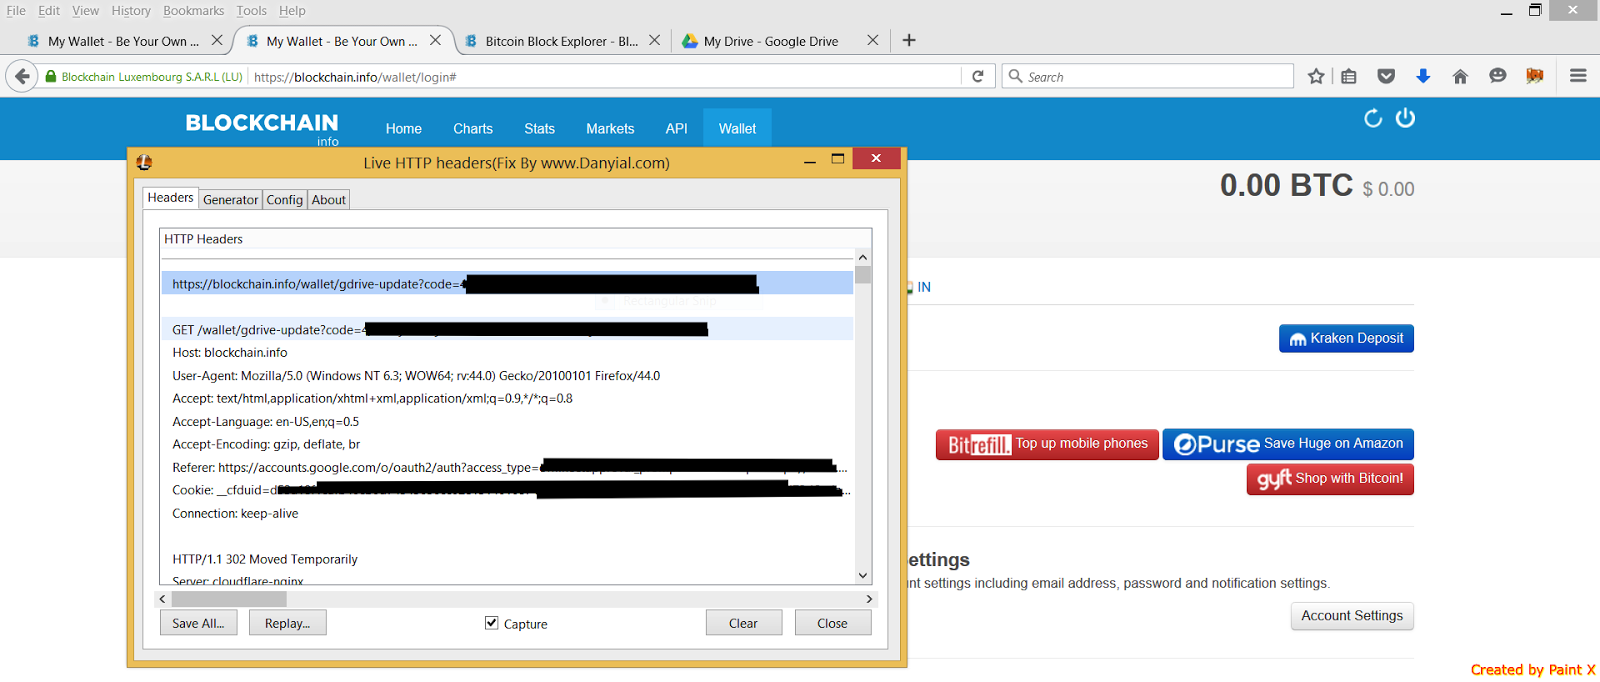Open the downloads arrow icon
Image resolution: width=1600 pixels, height=682 pixels.
pyautogui.click(x=1423, y=76)
